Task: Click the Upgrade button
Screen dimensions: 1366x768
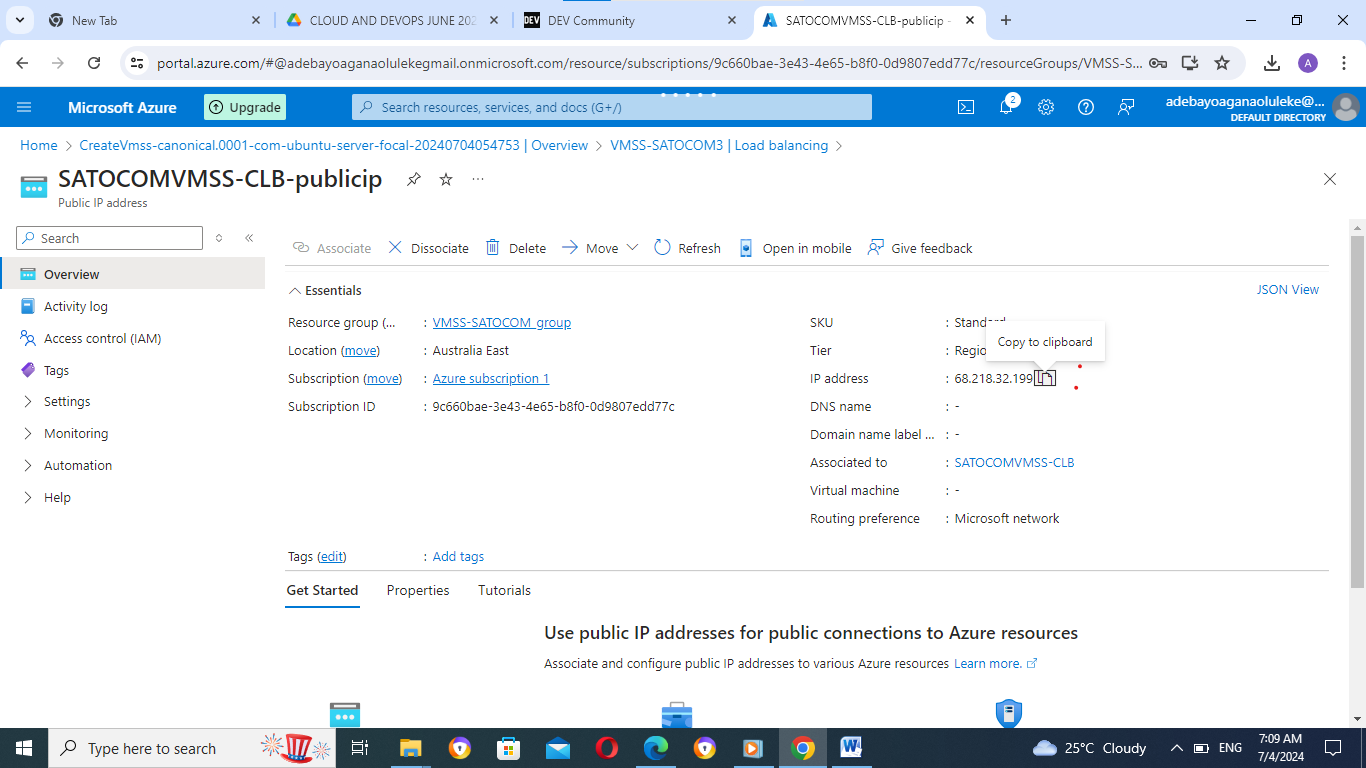Action: click(x=245, y=107)
